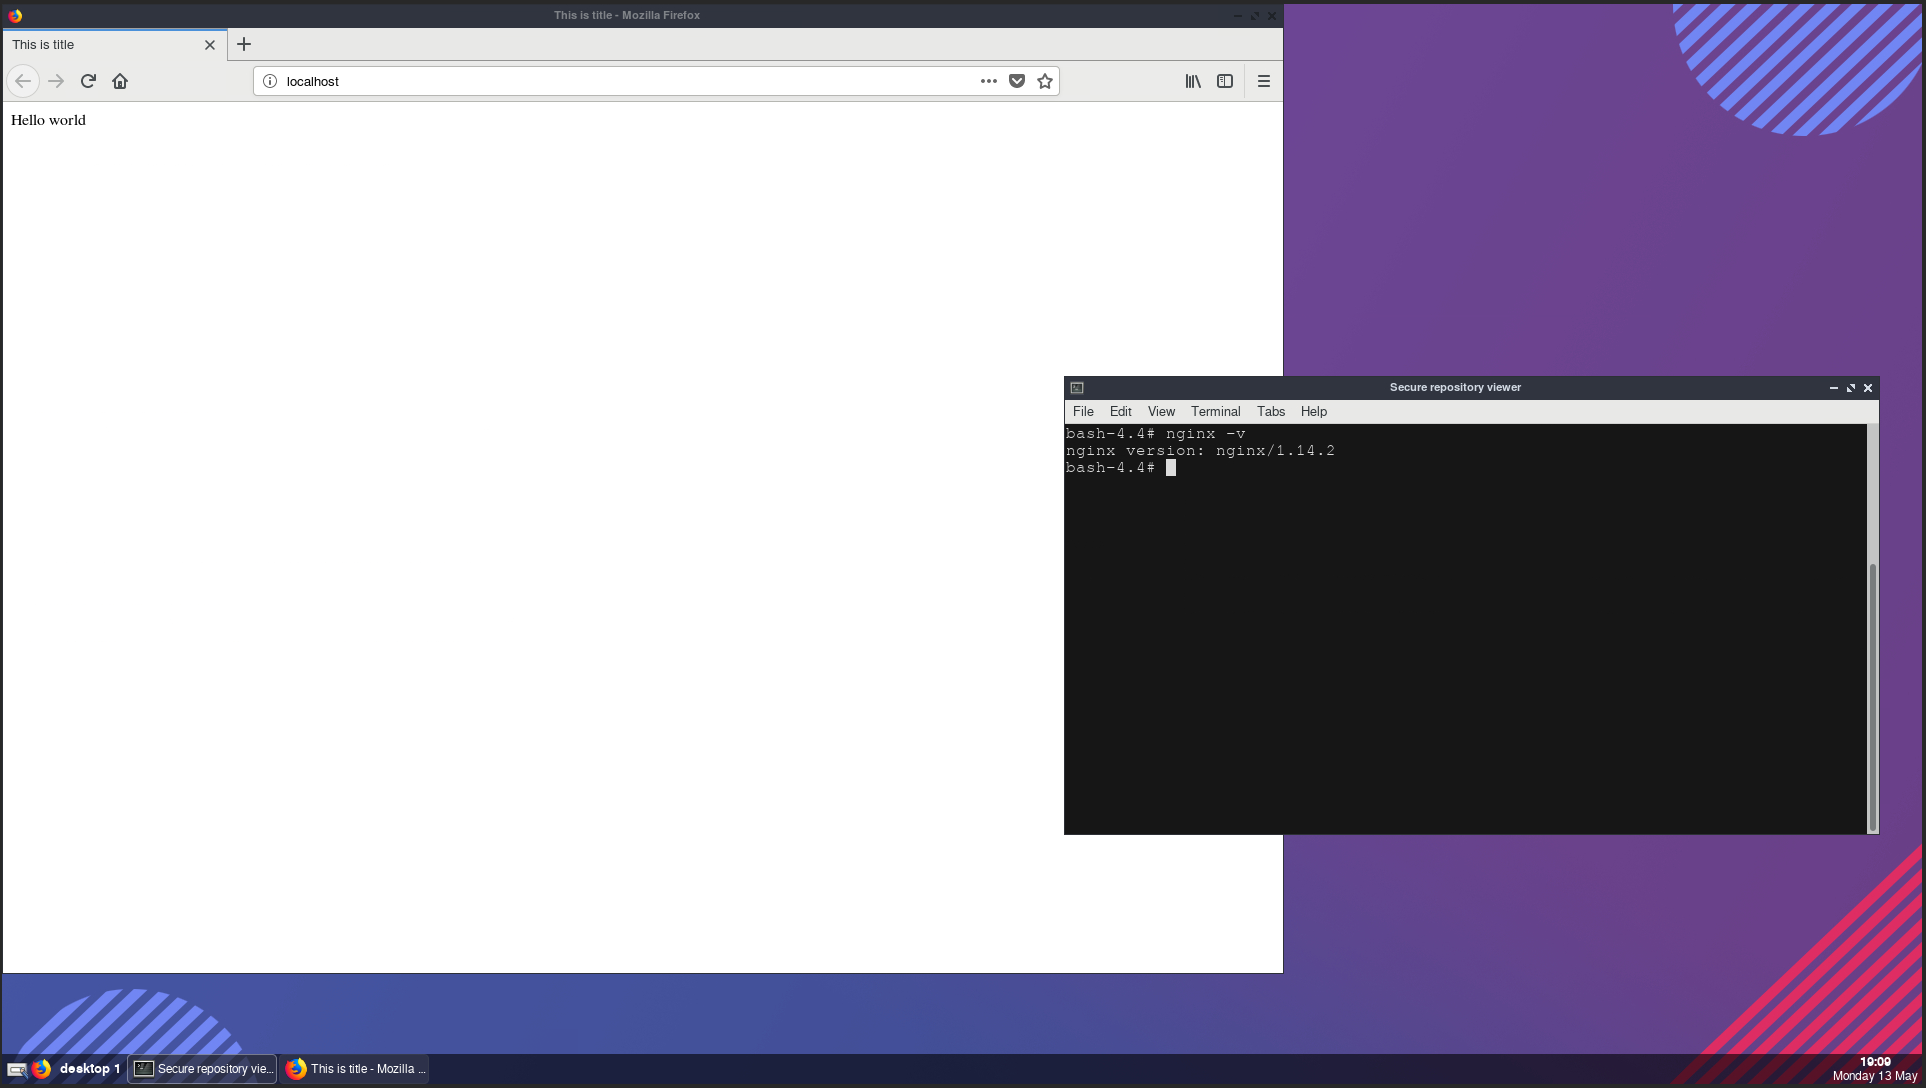
Task: Select the Edit menu in secure viewer
Action: [x=1120, y=410]
